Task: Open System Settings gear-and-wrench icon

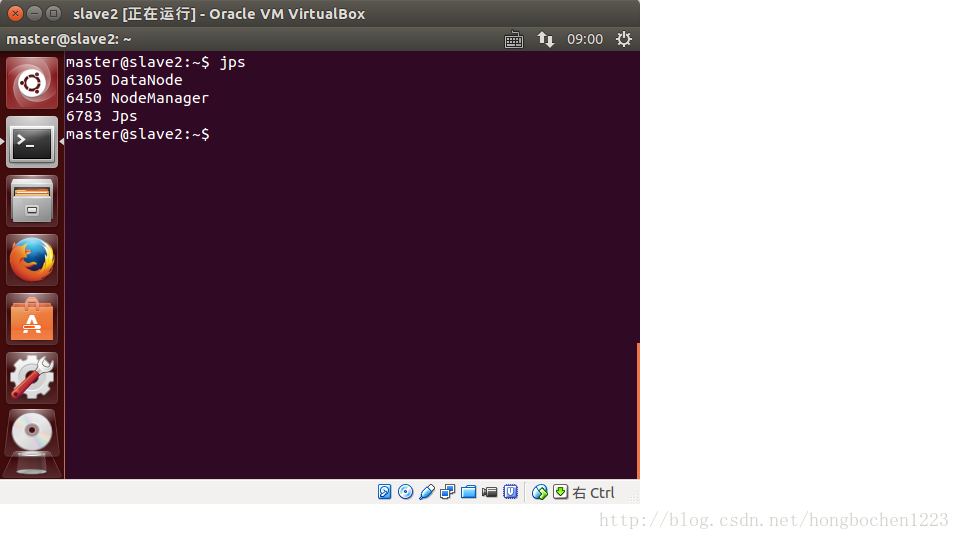Action: (32, 378)
